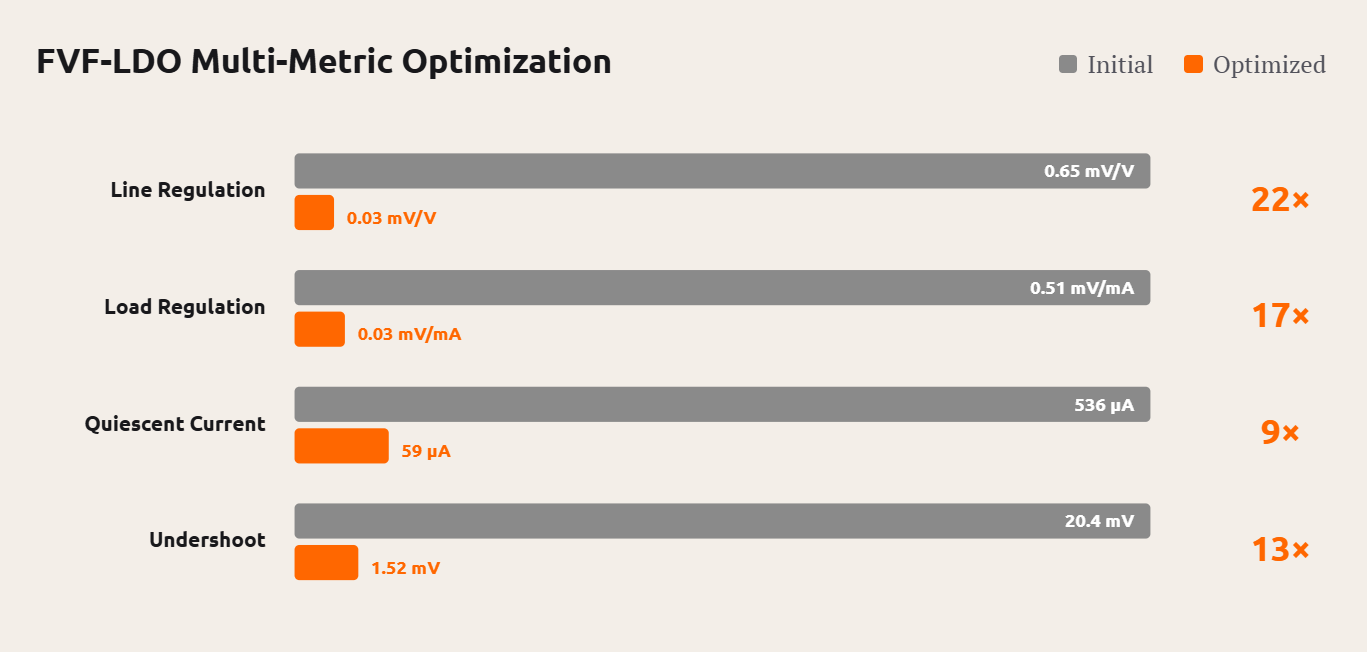Click the orange 59 µA optimized bar

tap(341, 446)
